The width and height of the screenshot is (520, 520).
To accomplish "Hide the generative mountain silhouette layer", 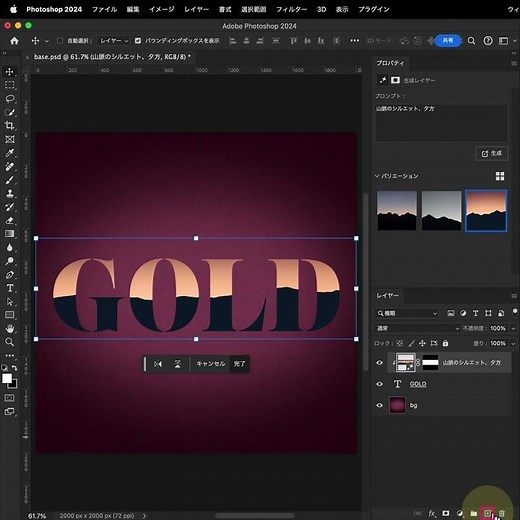I will tap(379, 363).
